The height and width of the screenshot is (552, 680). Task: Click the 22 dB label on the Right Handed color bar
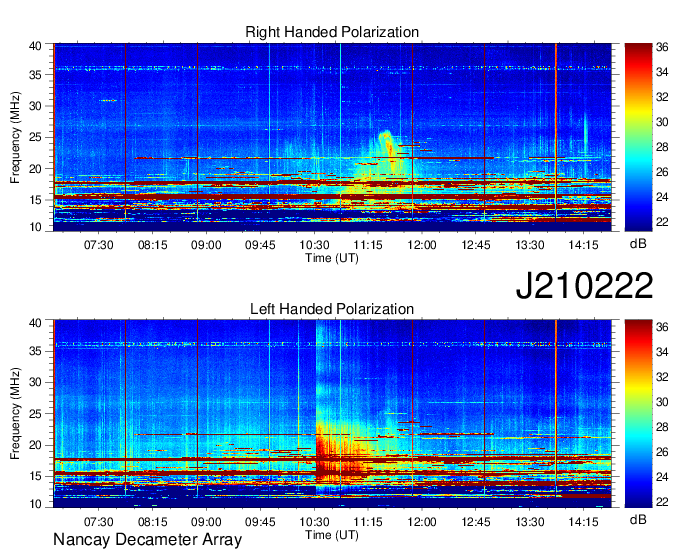point(662,222)
